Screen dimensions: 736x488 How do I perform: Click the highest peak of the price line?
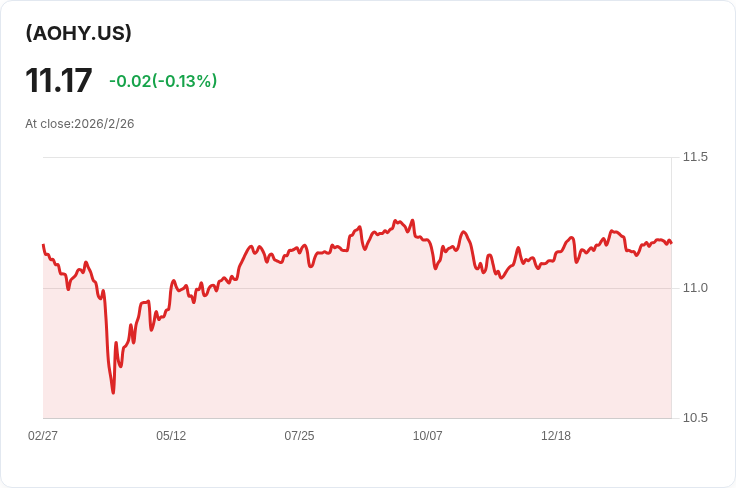[396, 220]
